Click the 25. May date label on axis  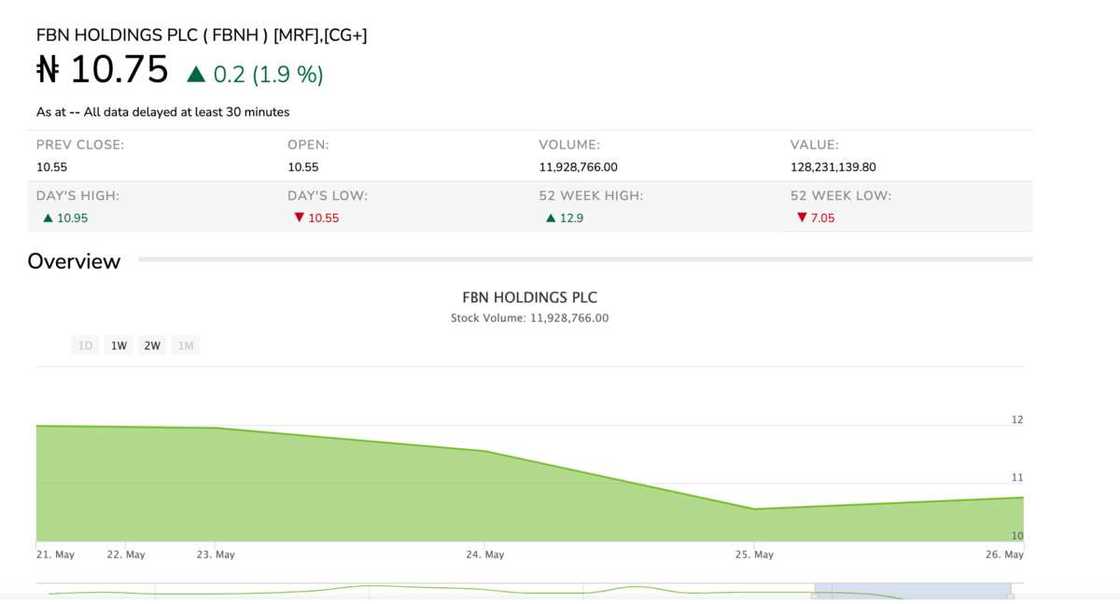754,554
